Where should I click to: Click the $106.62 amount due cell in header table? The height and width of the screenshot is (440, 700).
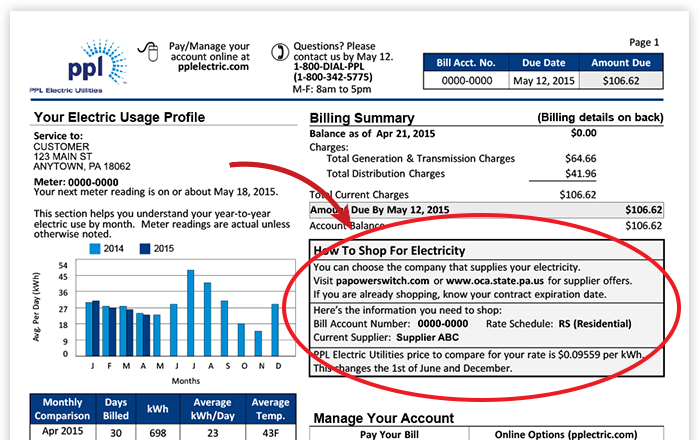pyautogui.click(x=621, y=81)
